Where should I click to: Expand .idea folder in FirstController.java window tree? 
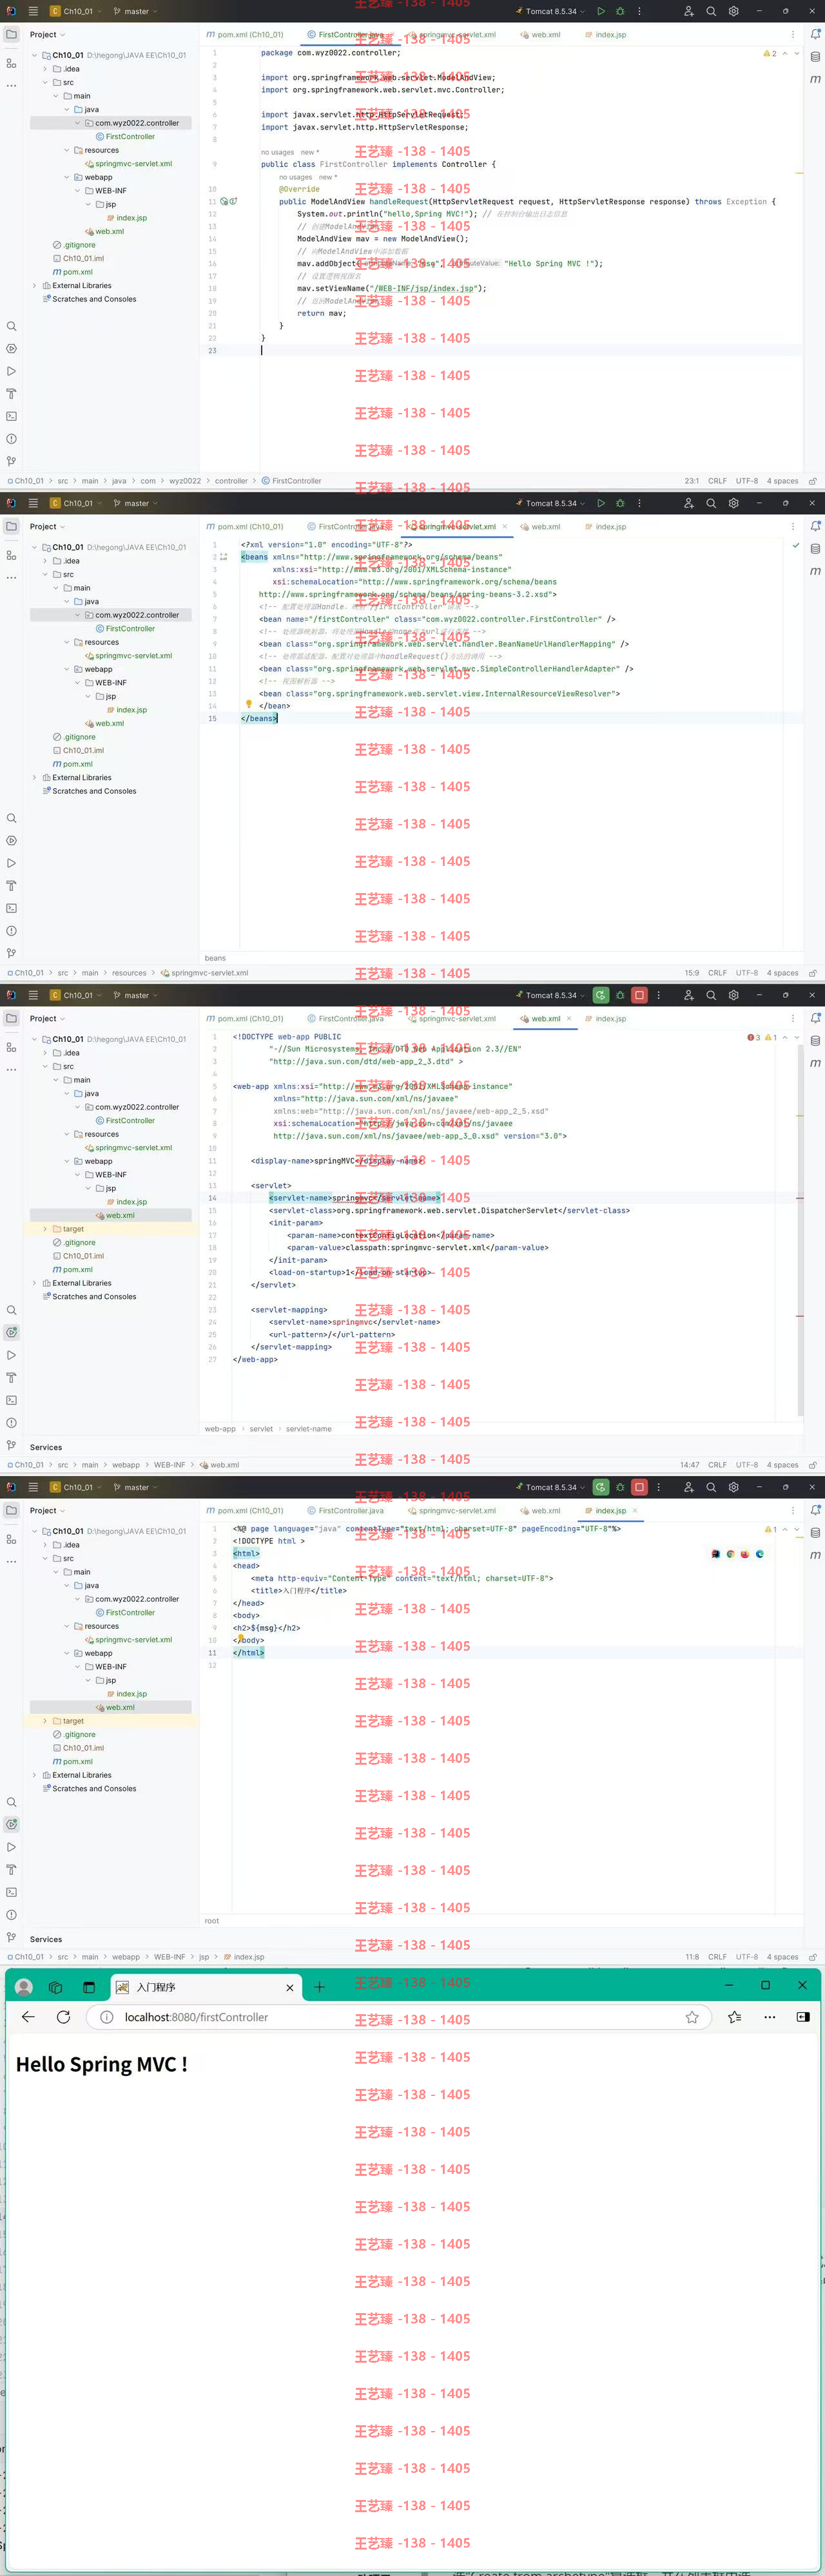(x=45, y=69)
